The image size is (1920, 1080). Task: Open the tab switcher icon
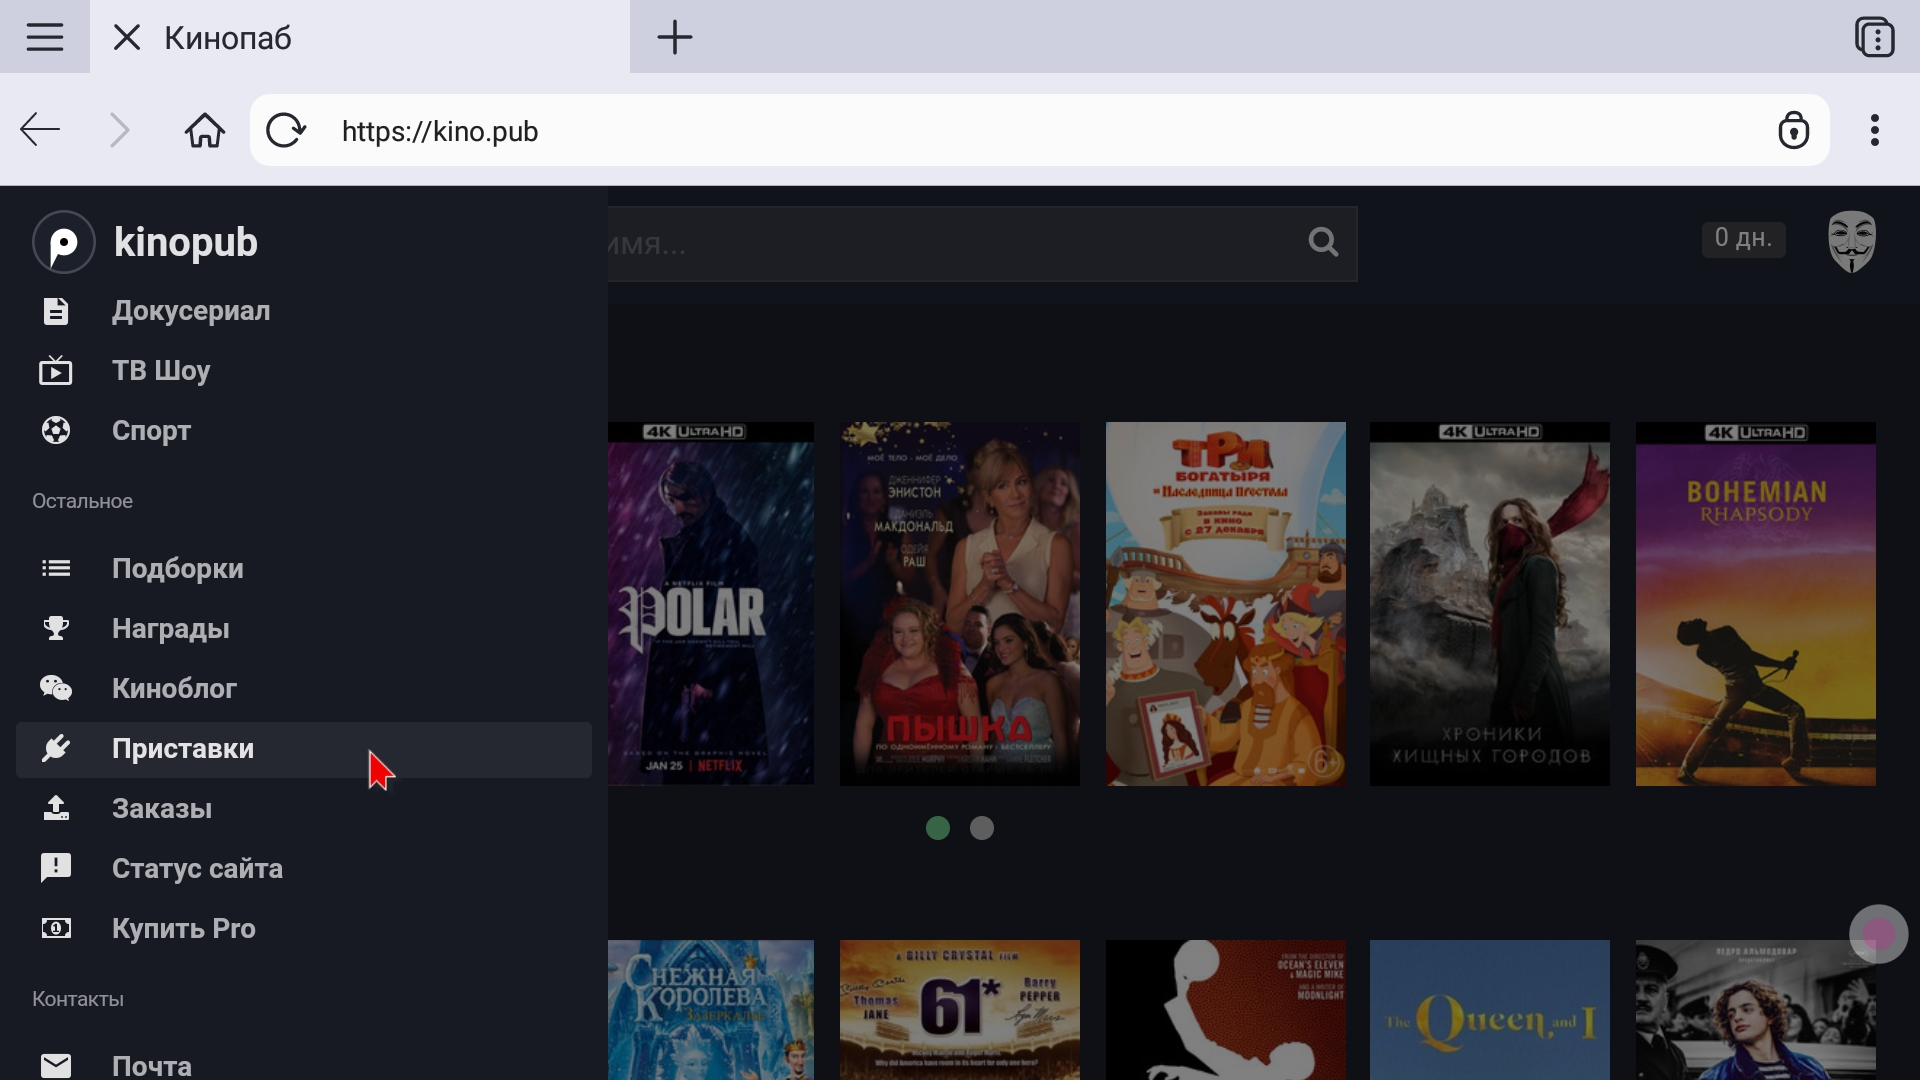(1874, 38)
